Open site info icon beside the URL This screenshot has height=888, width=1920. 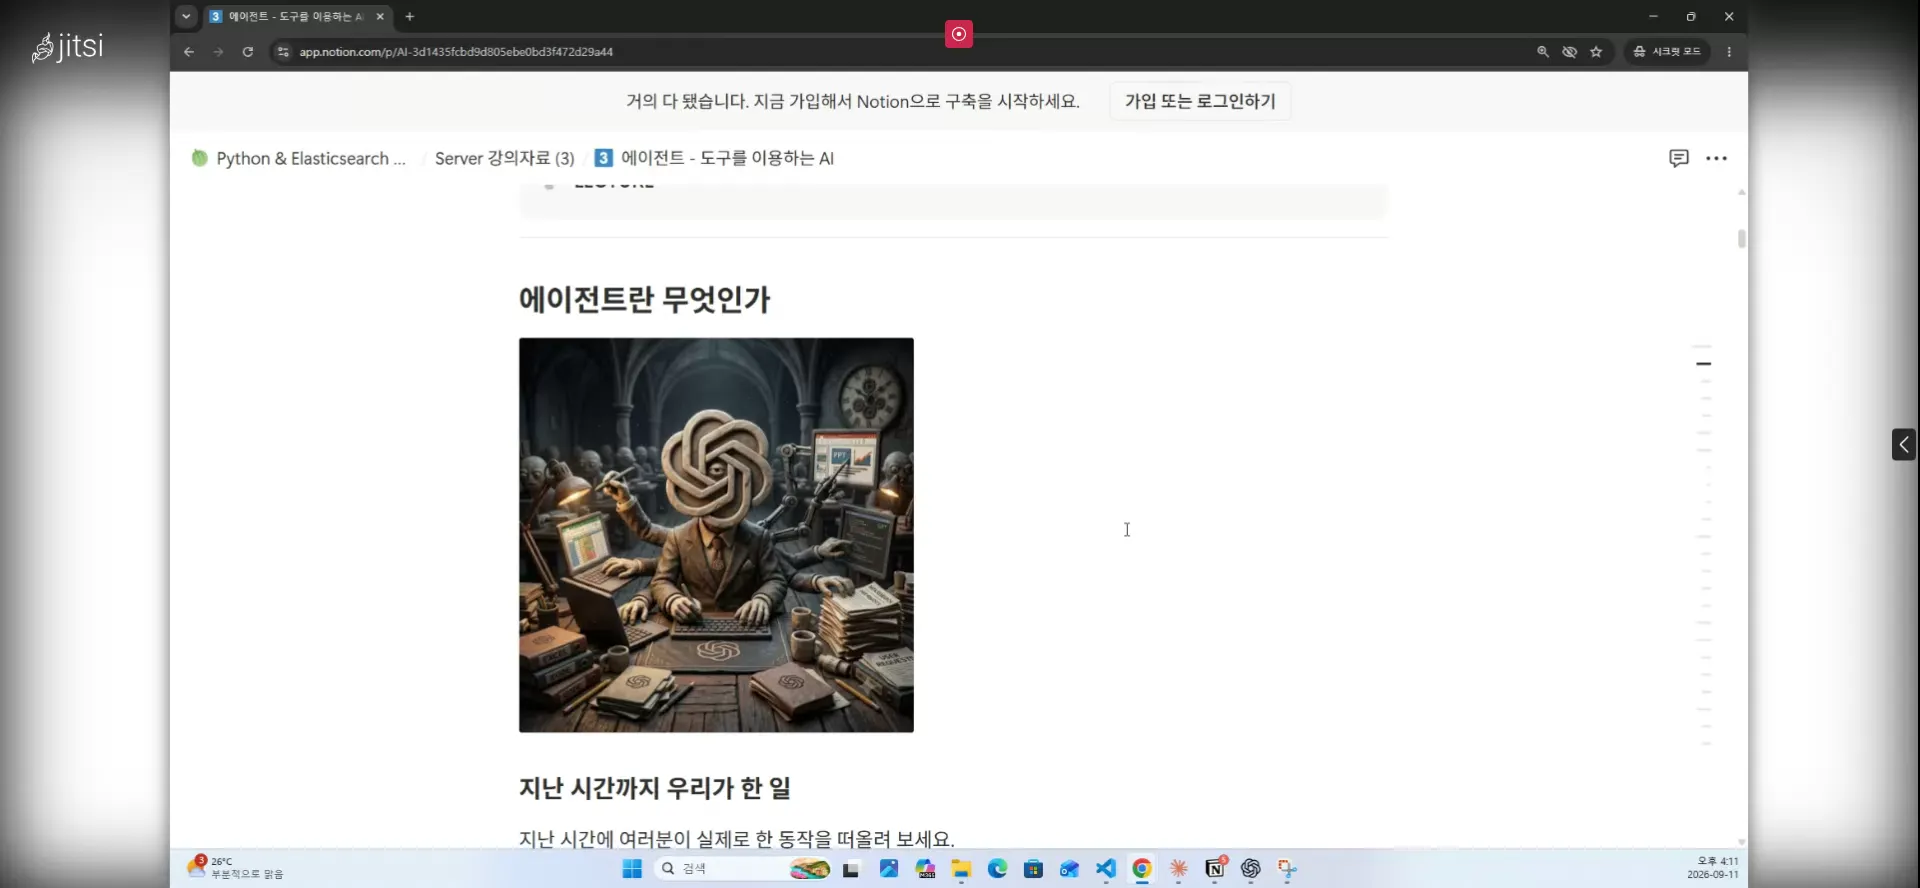click(283, 52)
